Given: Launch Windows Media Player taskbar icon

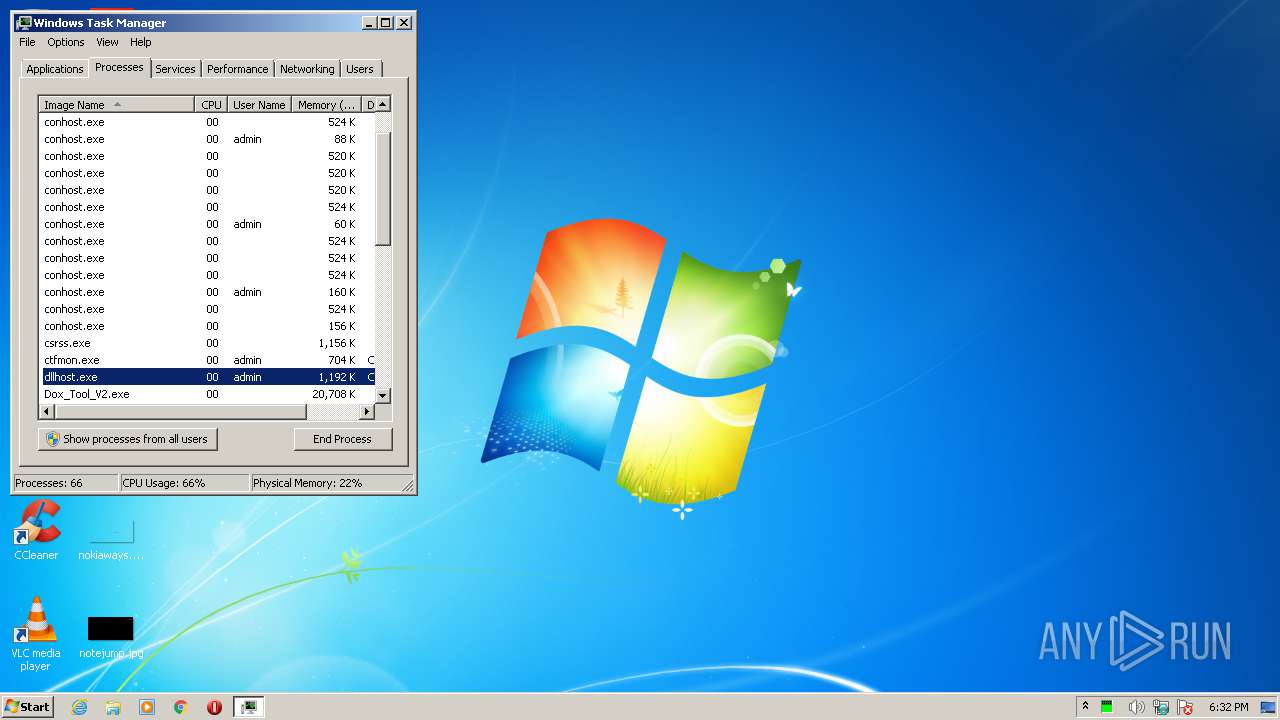Looking at the screenshot, I should click(147, 707).
